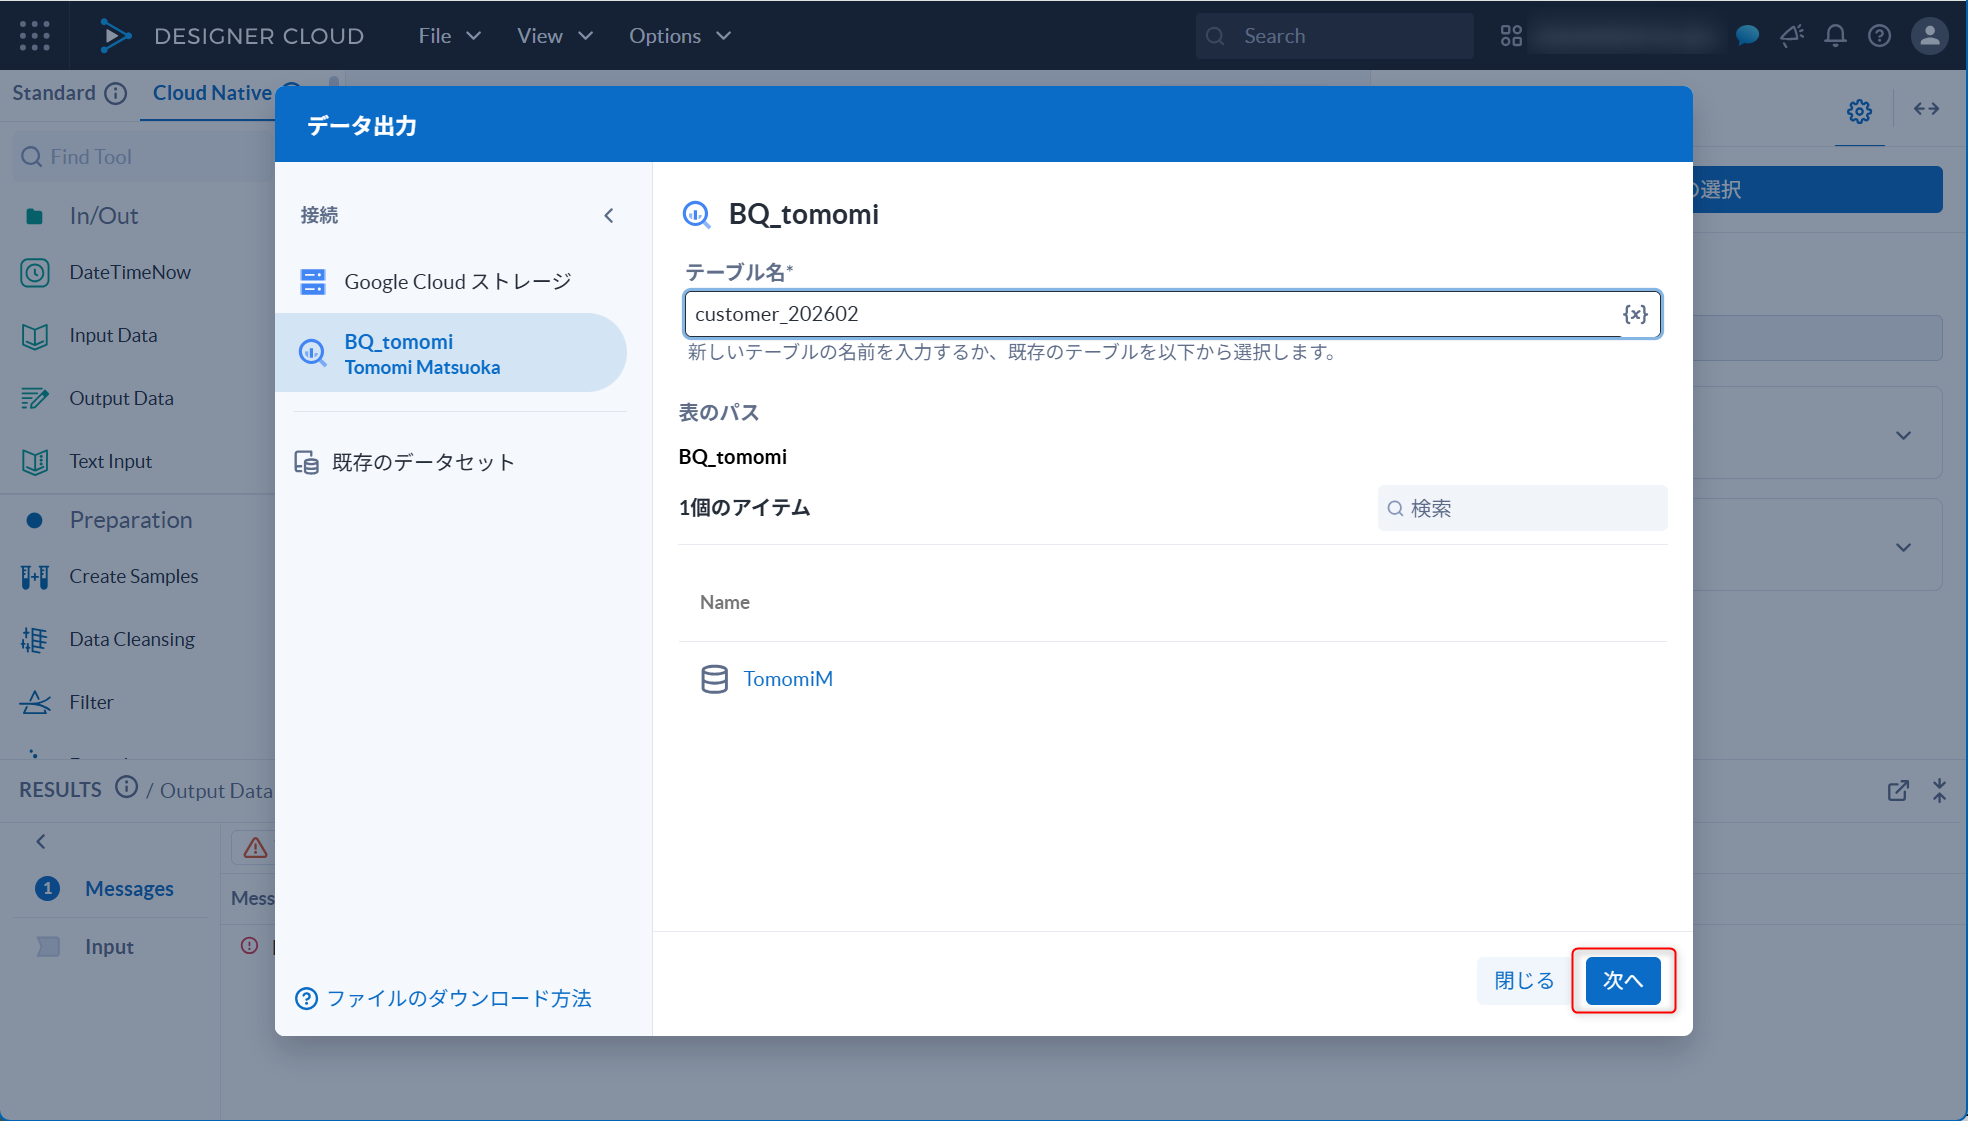This screenshot has width=1968, height=1121.
Task: Choose the Data Cleansing tool
Action: point(131,638)
